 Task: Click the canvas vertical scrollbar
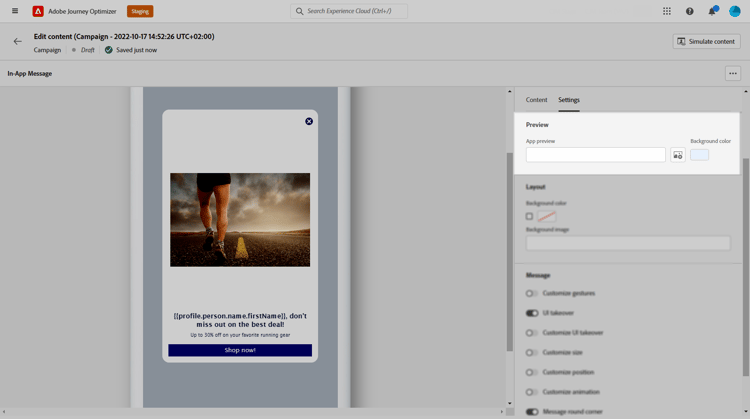(509, 252)
